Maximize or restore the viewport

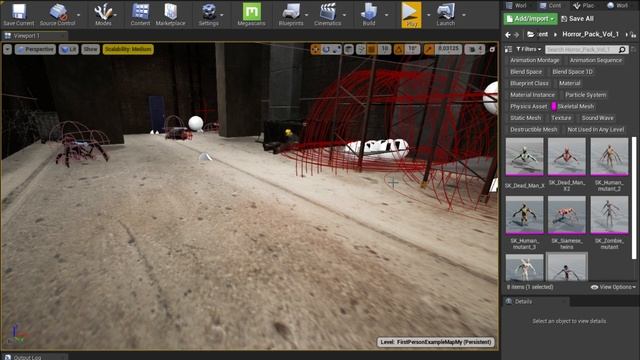pyautogui.click(x=493, y=49)
